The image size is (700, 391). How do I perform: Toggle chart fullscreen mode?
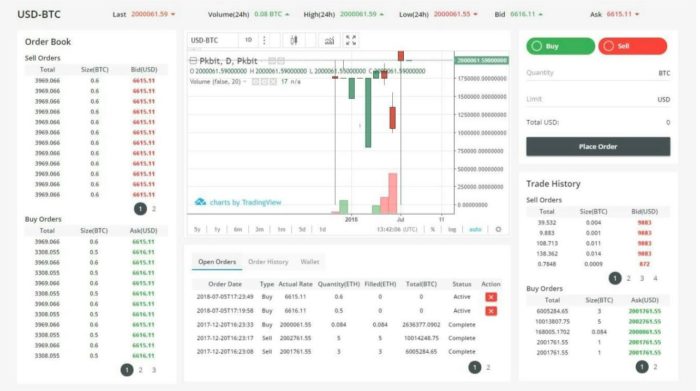click(x=351, y=41)
